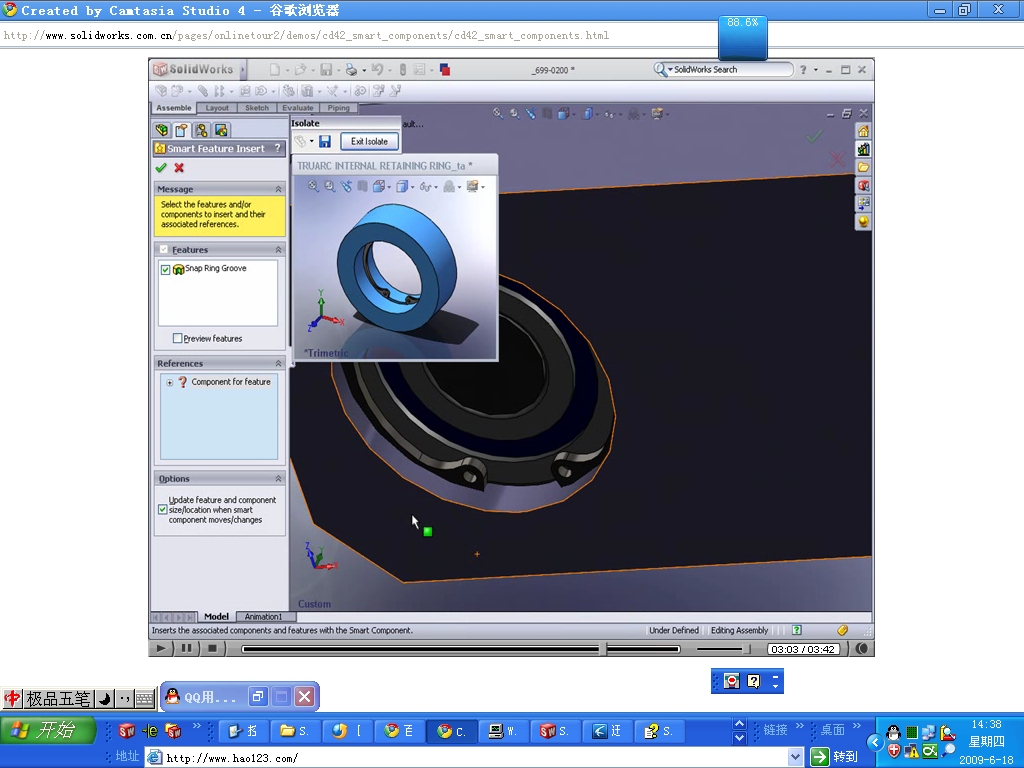Click Zoom to Fit in main viewport

[x=498, y=114]
